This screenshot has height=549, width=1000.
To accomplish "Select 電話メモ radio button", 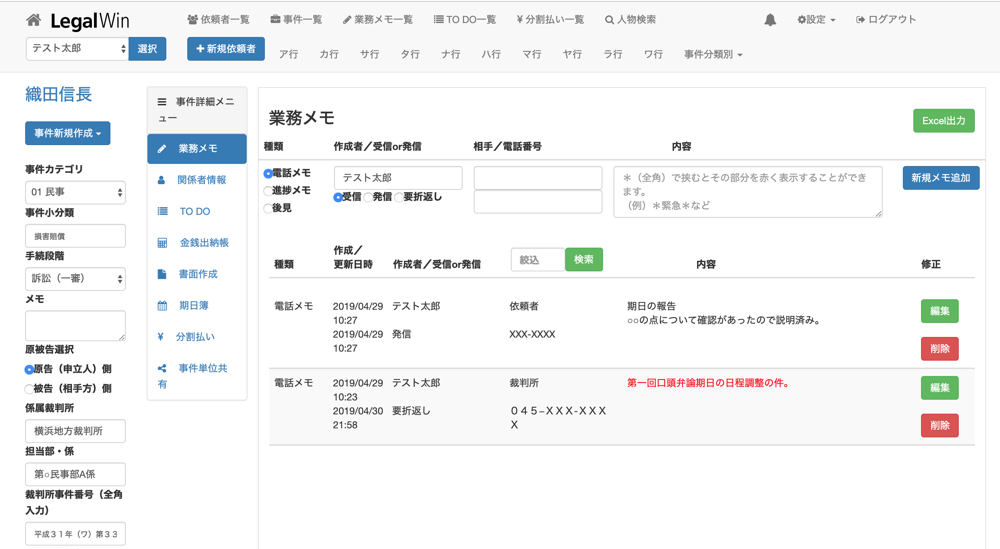I will 268,173.
